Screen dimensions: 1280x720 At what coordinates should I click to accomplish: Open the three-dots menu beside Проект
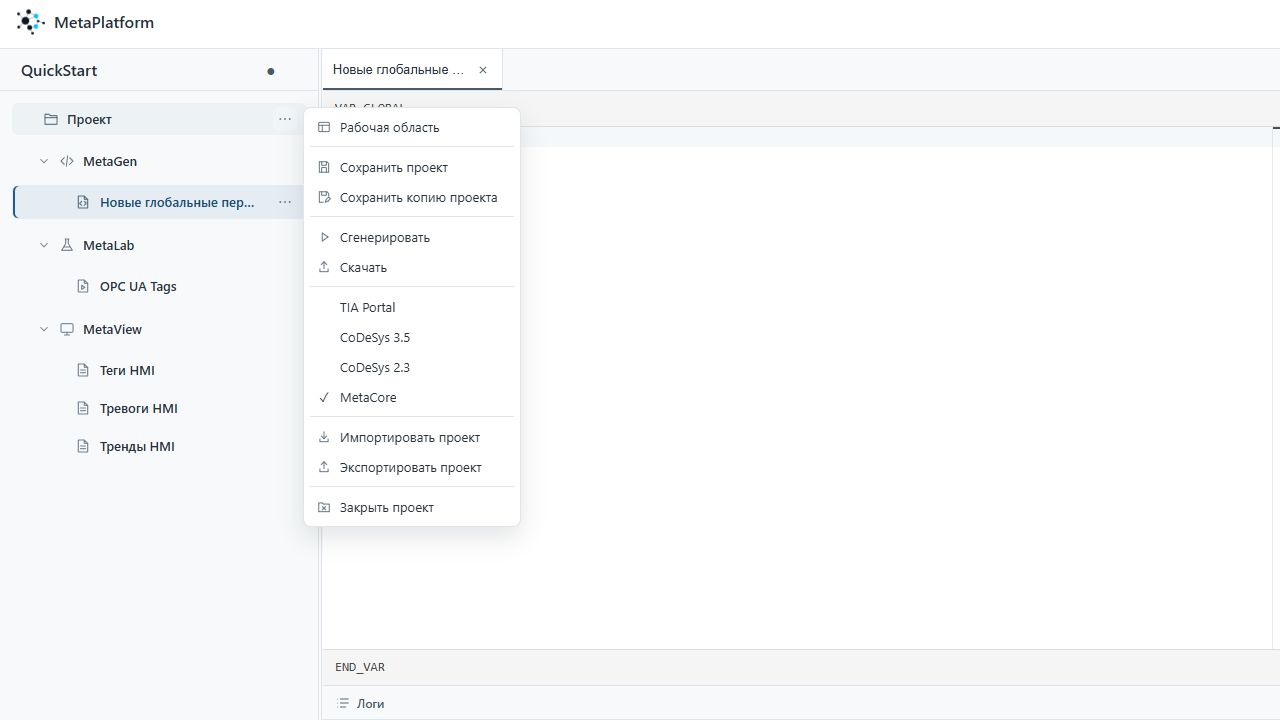[285, 119]
